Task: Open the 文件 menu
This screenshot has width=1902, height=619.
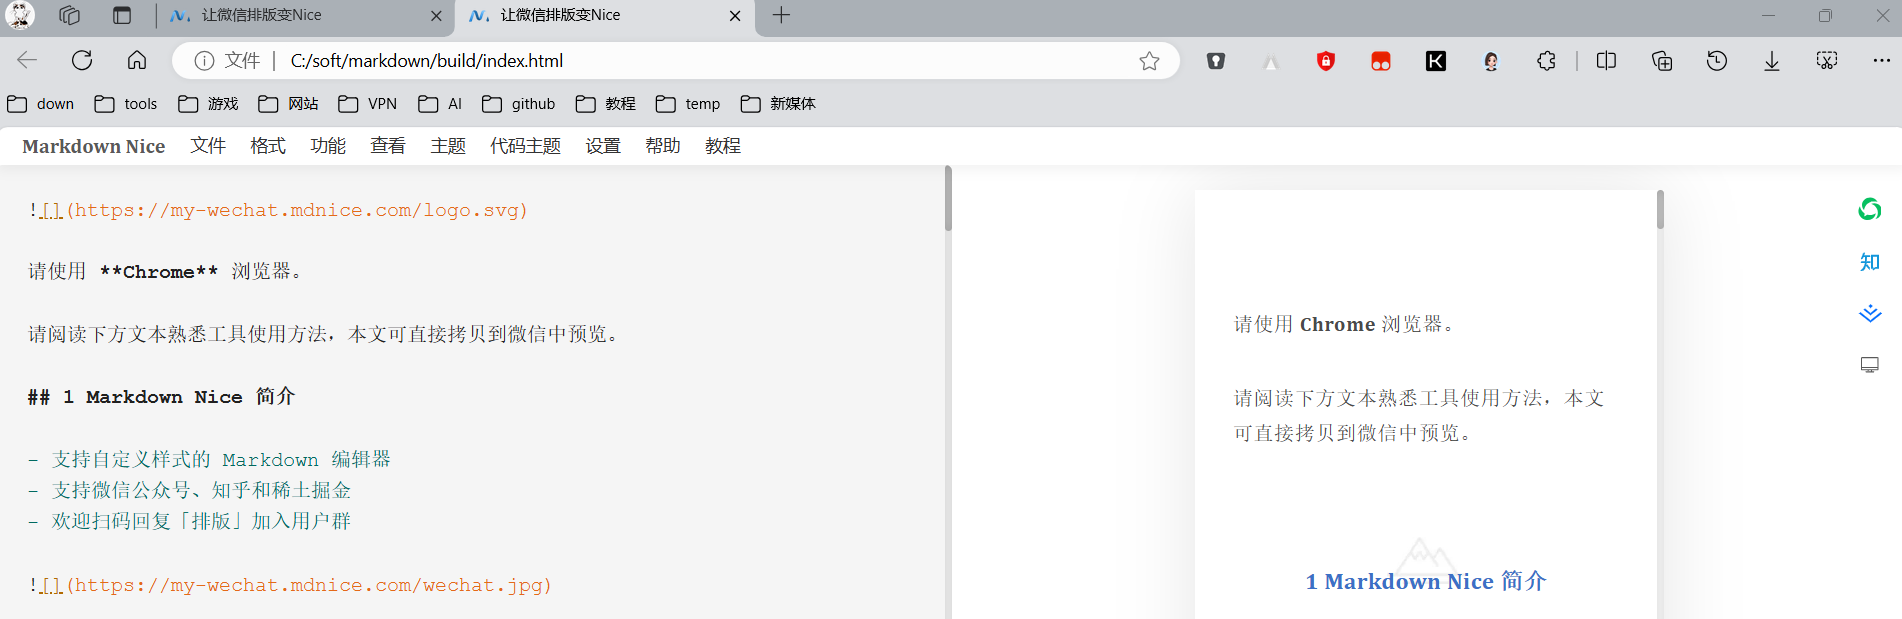Action: pos(208,146)
